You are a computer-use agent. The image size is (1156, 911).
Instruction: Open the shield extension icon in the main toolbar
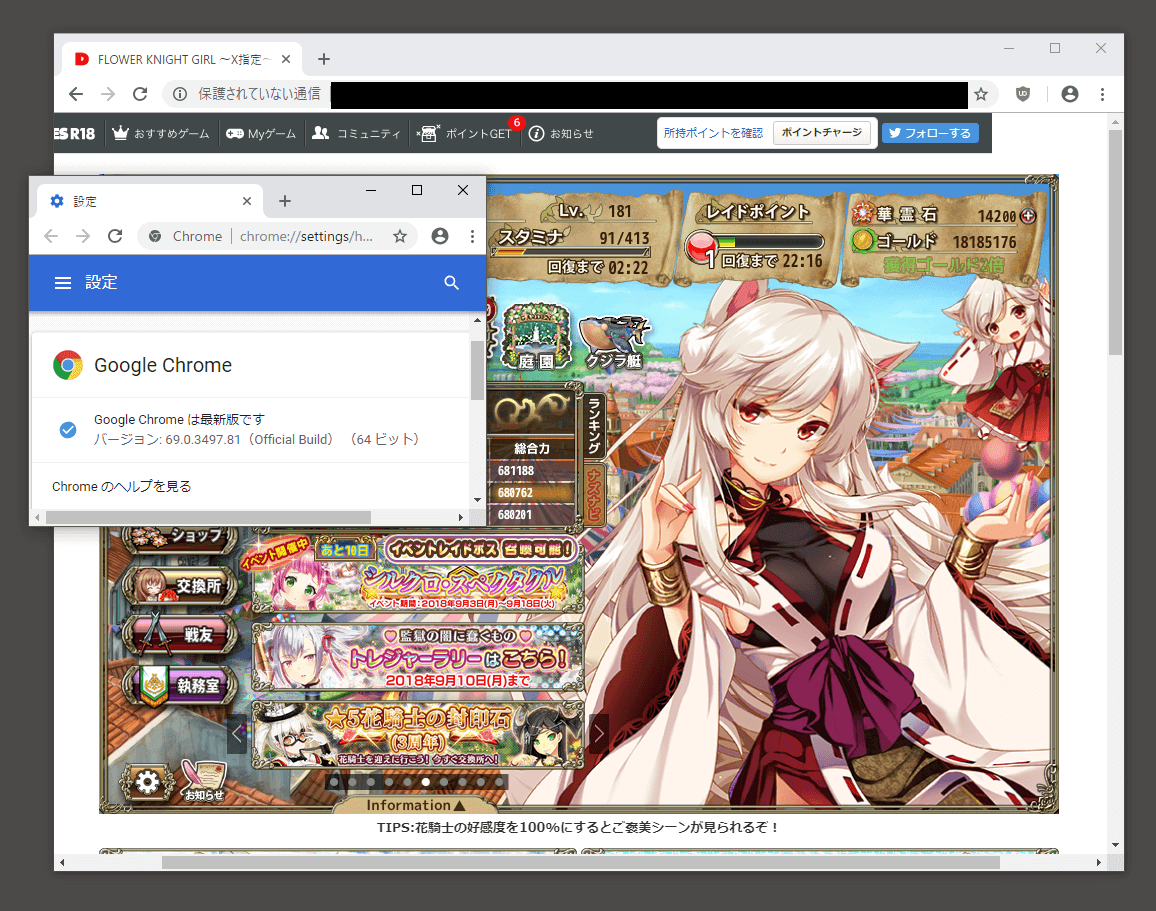tap(1023, 94)
